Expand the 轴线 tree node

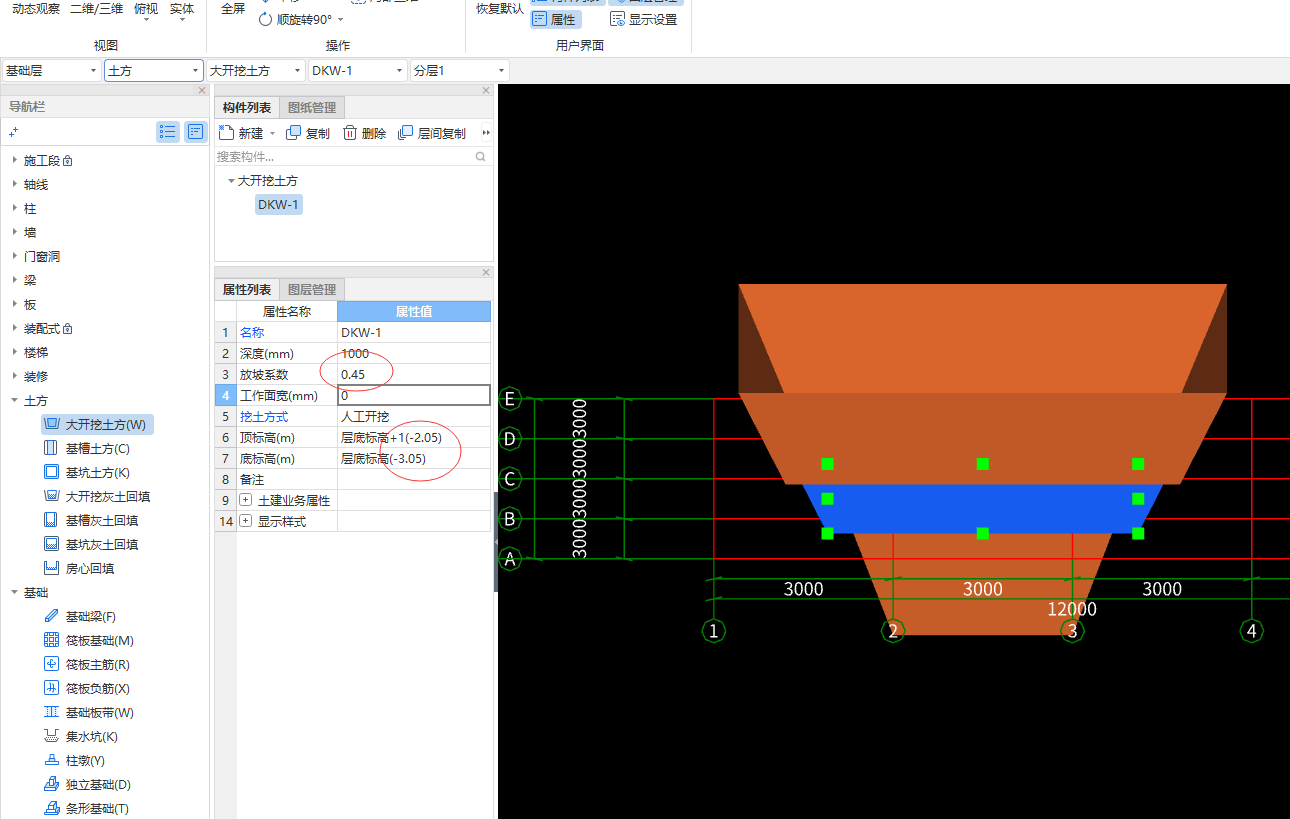pos(14,185)
